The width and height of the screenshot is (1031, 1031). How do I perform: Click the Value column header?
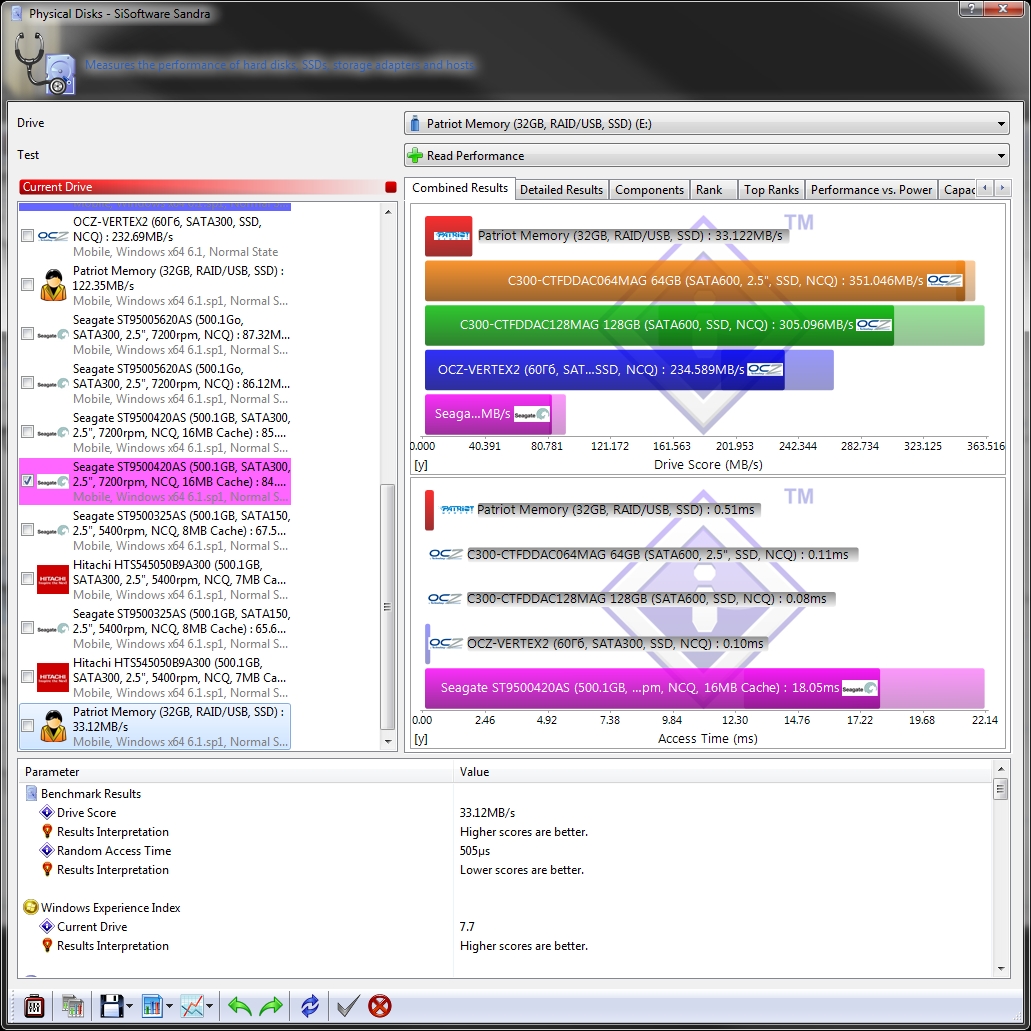(723, 772)
